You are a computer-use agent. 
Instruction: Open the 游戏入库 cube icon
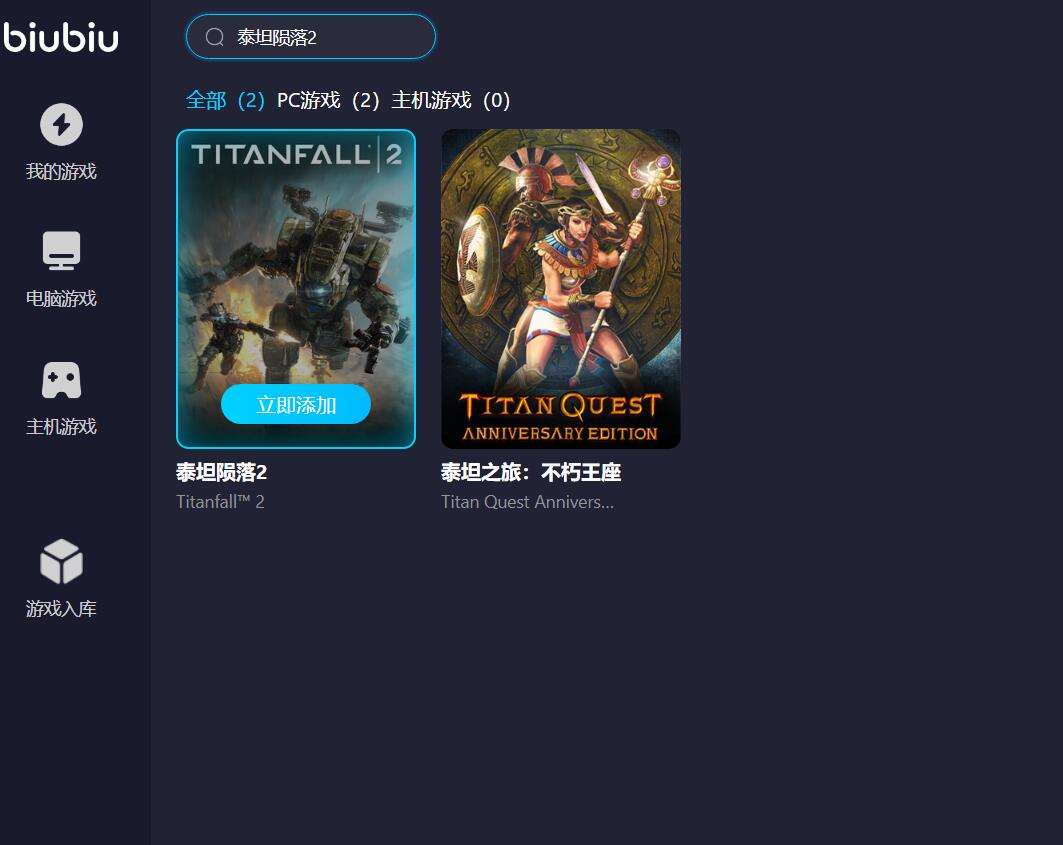(61, 562)
